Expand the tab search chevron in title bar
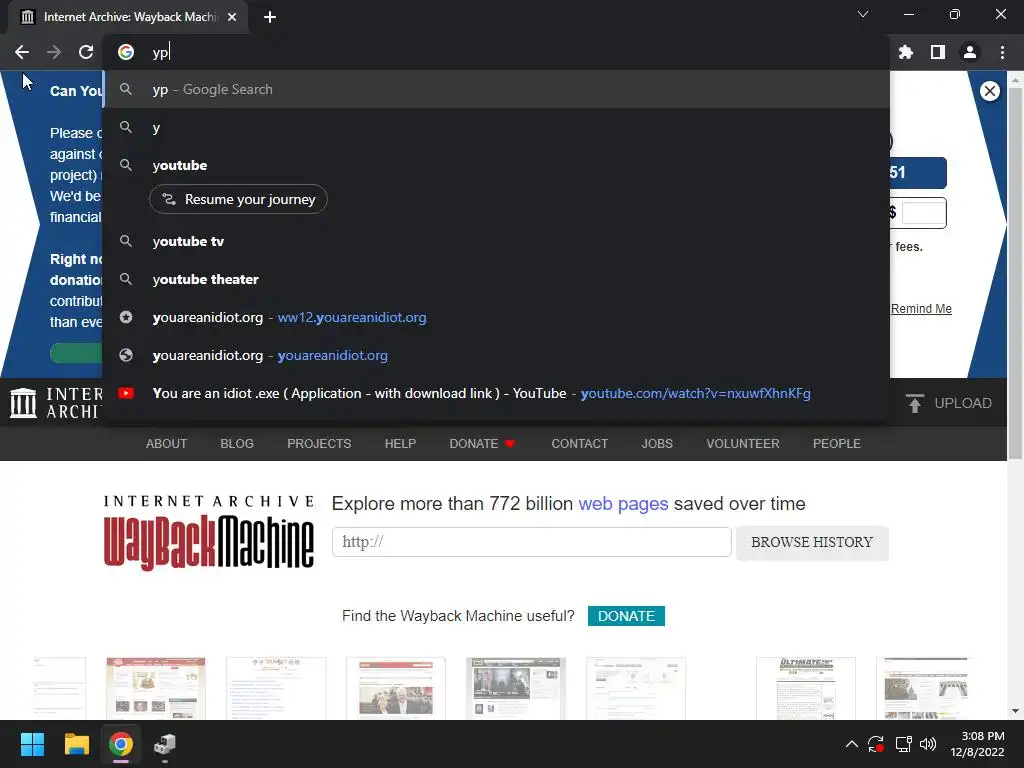This screenshot has height=768, width=1024. (863, 14)
